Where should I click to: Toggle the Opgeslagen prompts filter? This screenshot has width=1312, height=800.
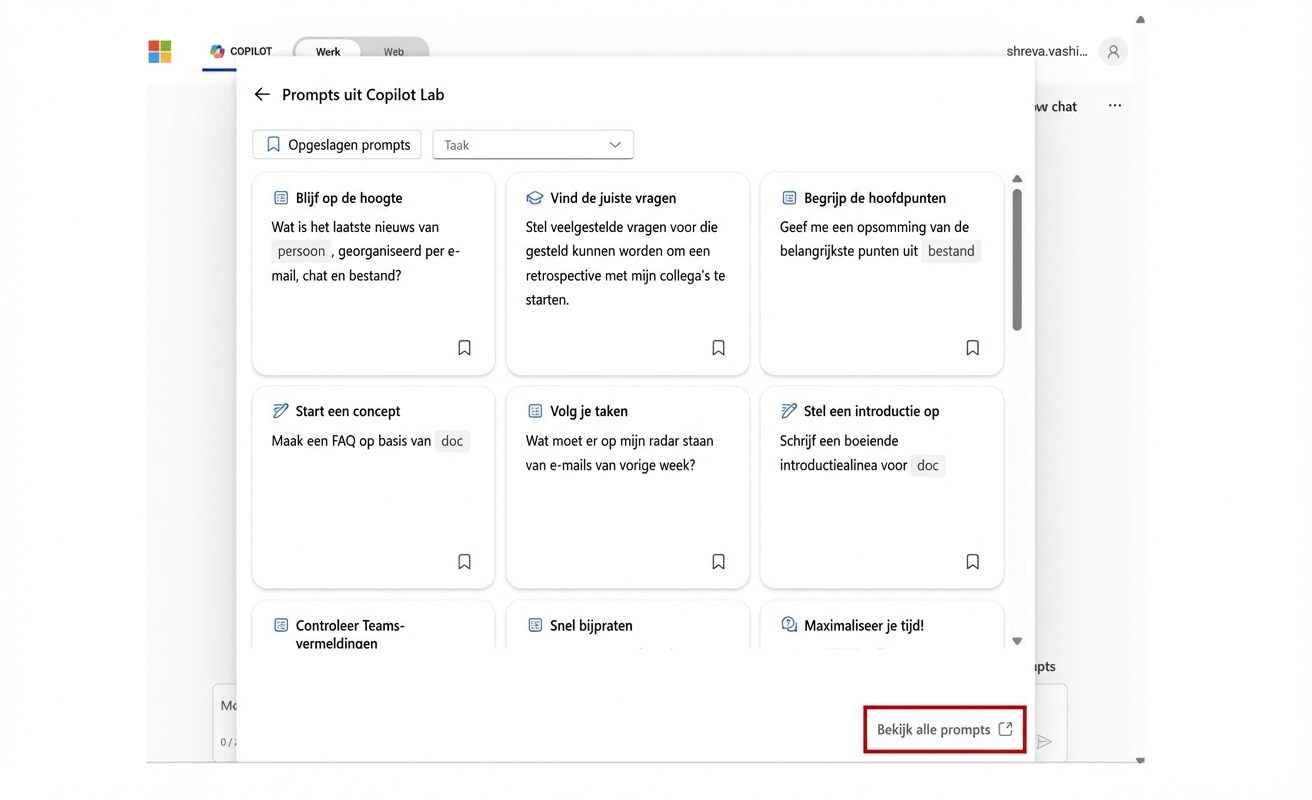click(x=336, y=144)
